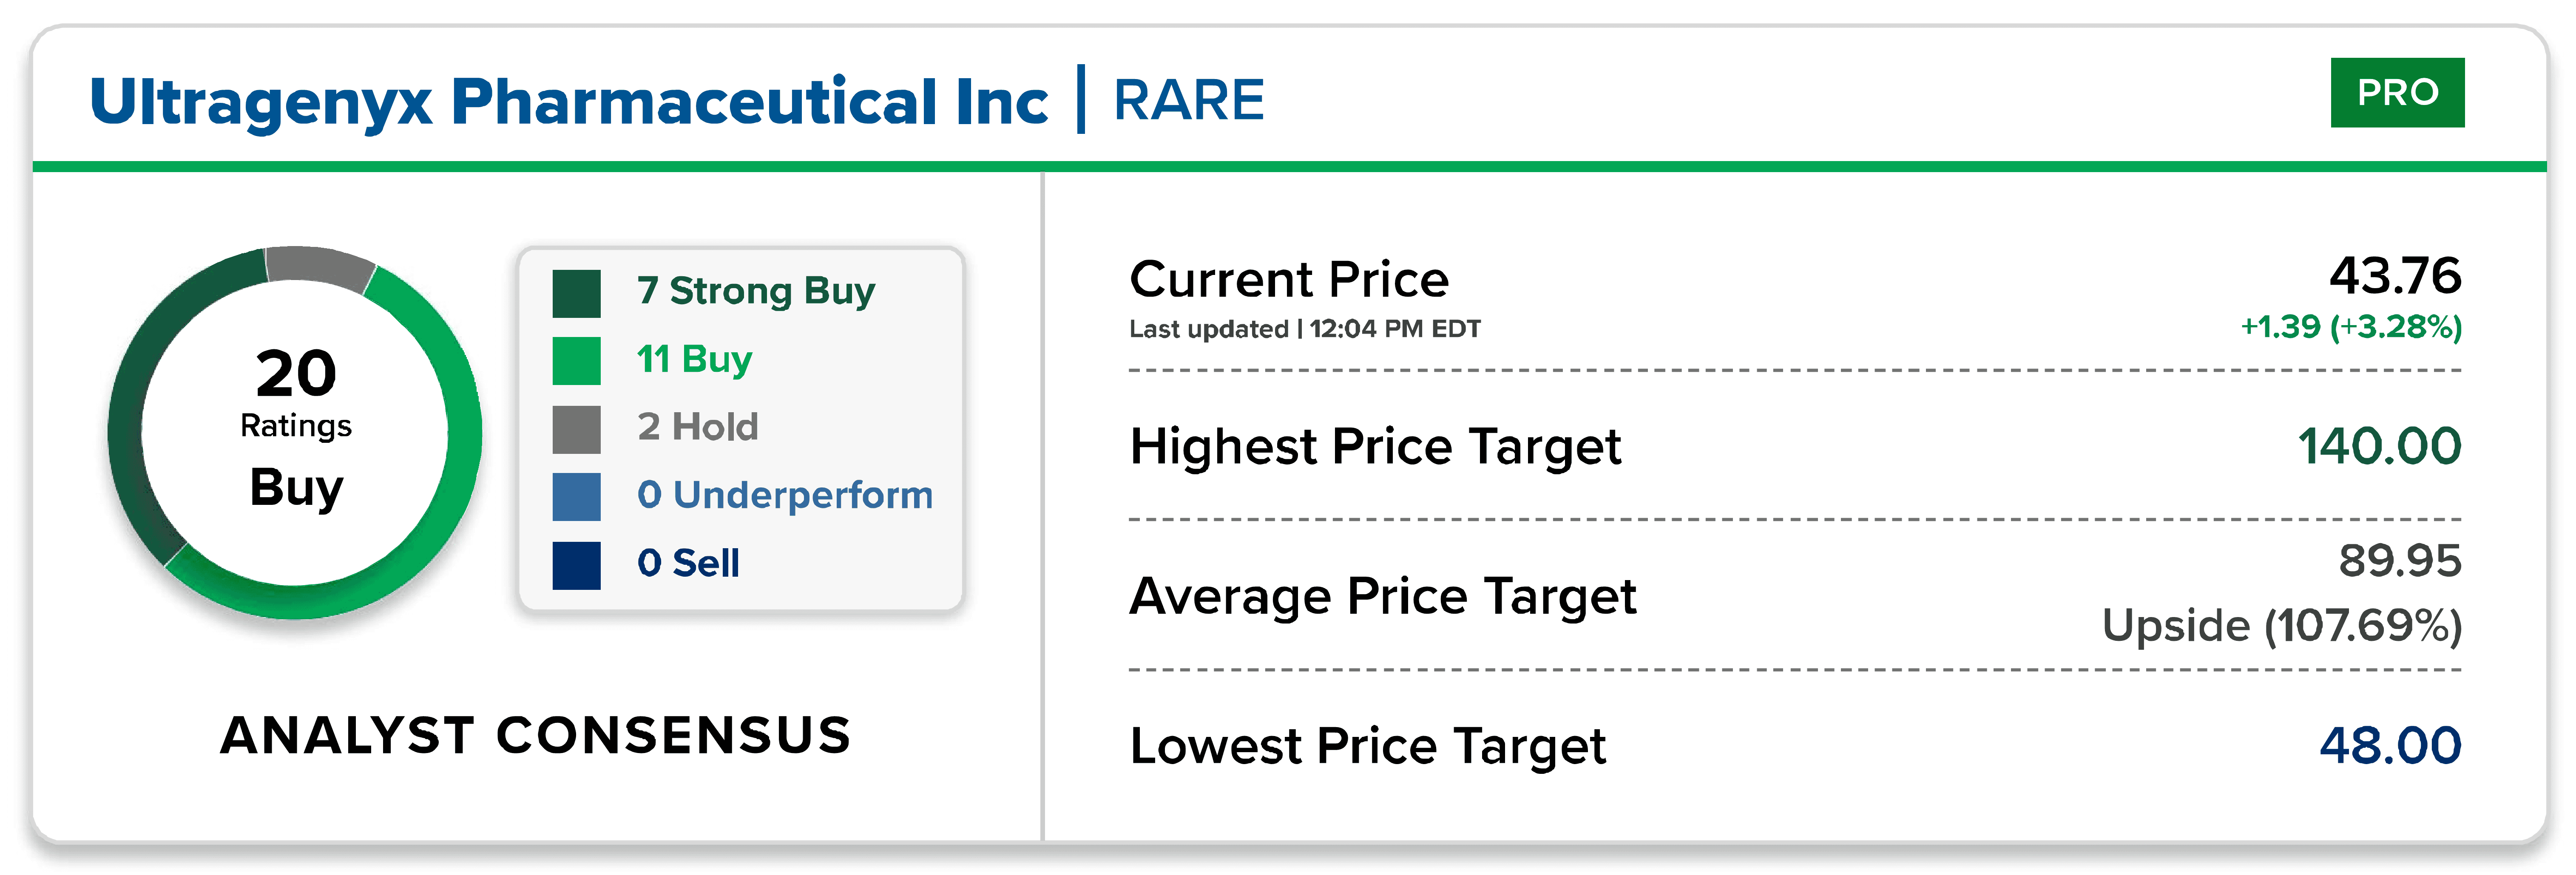
Task: Click the Ultragenyx Pharmaceutical Inc company title
Action: pos(568,102)
